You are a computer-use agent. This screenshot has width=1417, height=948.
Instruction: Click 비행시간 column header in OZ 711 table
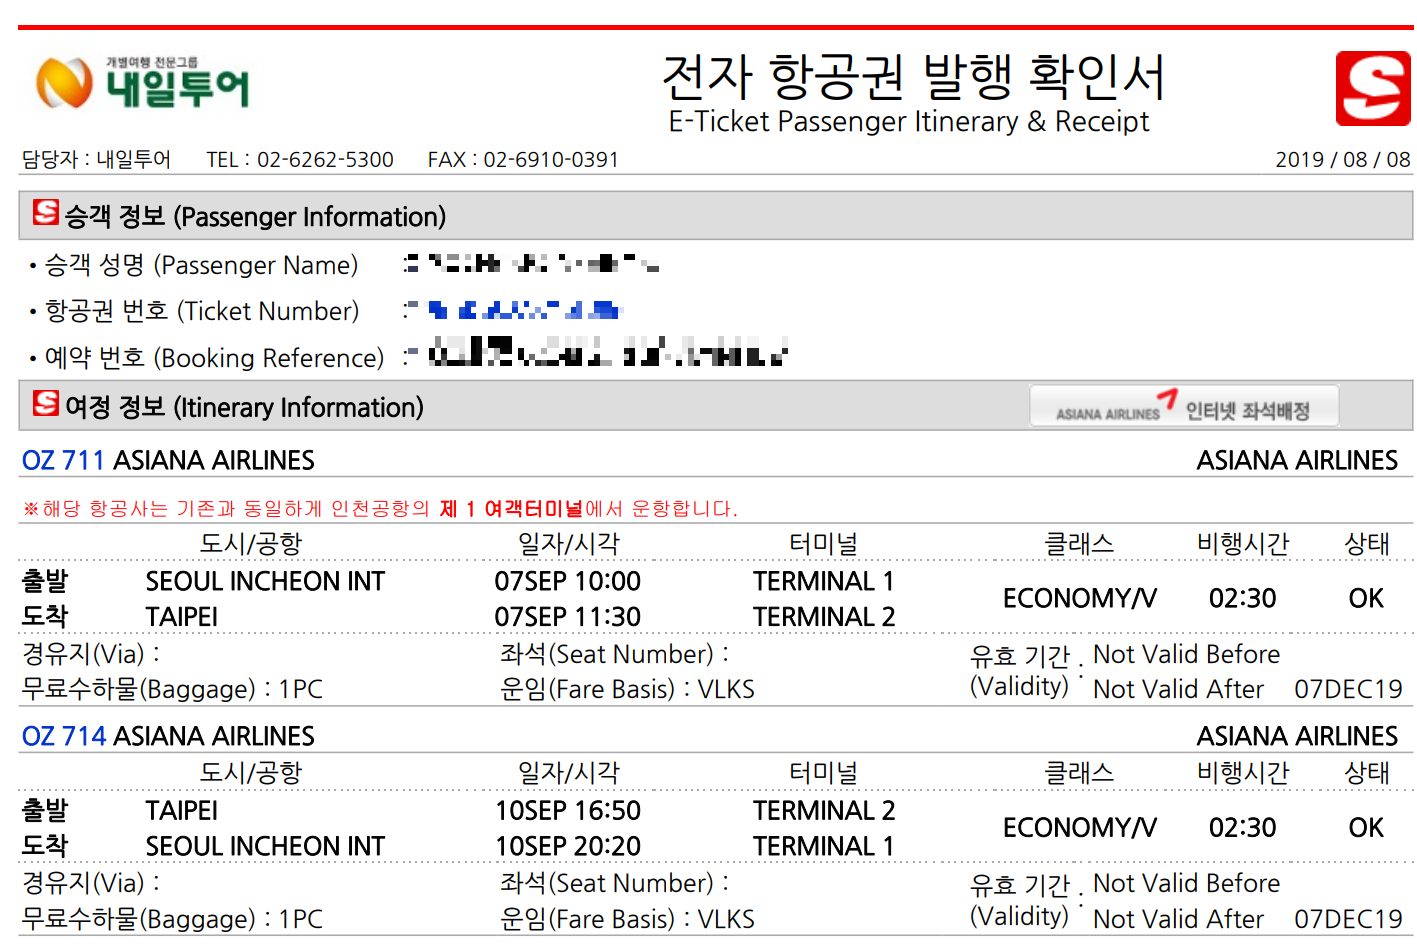coord(1243,543)
